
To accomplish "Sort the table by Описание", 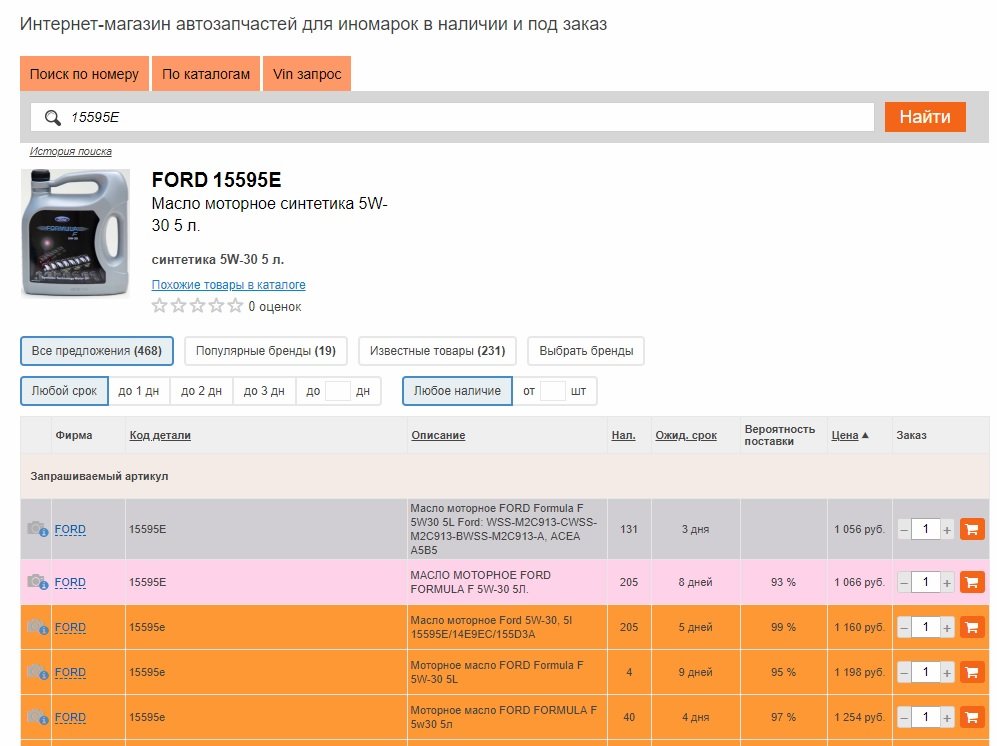I will pos(438,436).
